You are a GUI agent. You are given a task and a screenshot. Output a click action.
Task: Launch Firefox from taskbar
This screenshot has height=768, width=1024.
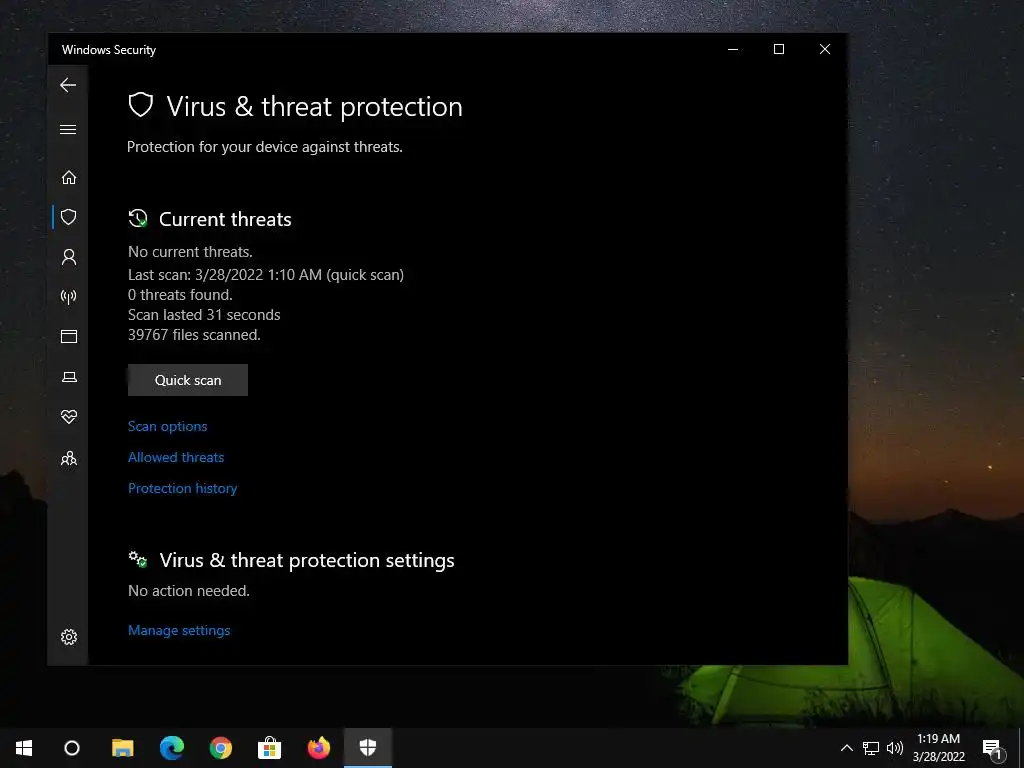319,748
